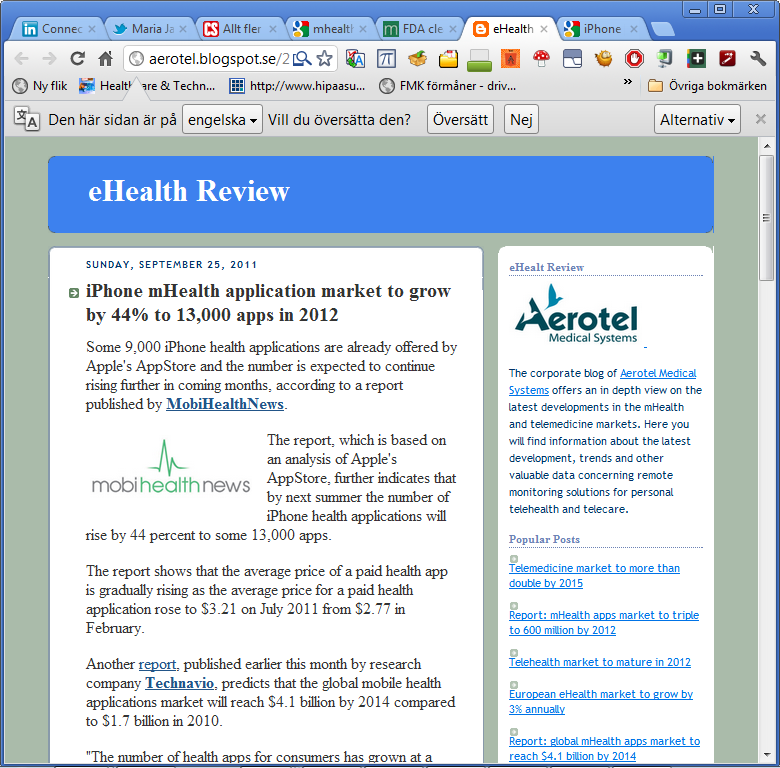The image size is (780, 768).
Task: Close the eHealth tab
Action: (x=544, y=29)
